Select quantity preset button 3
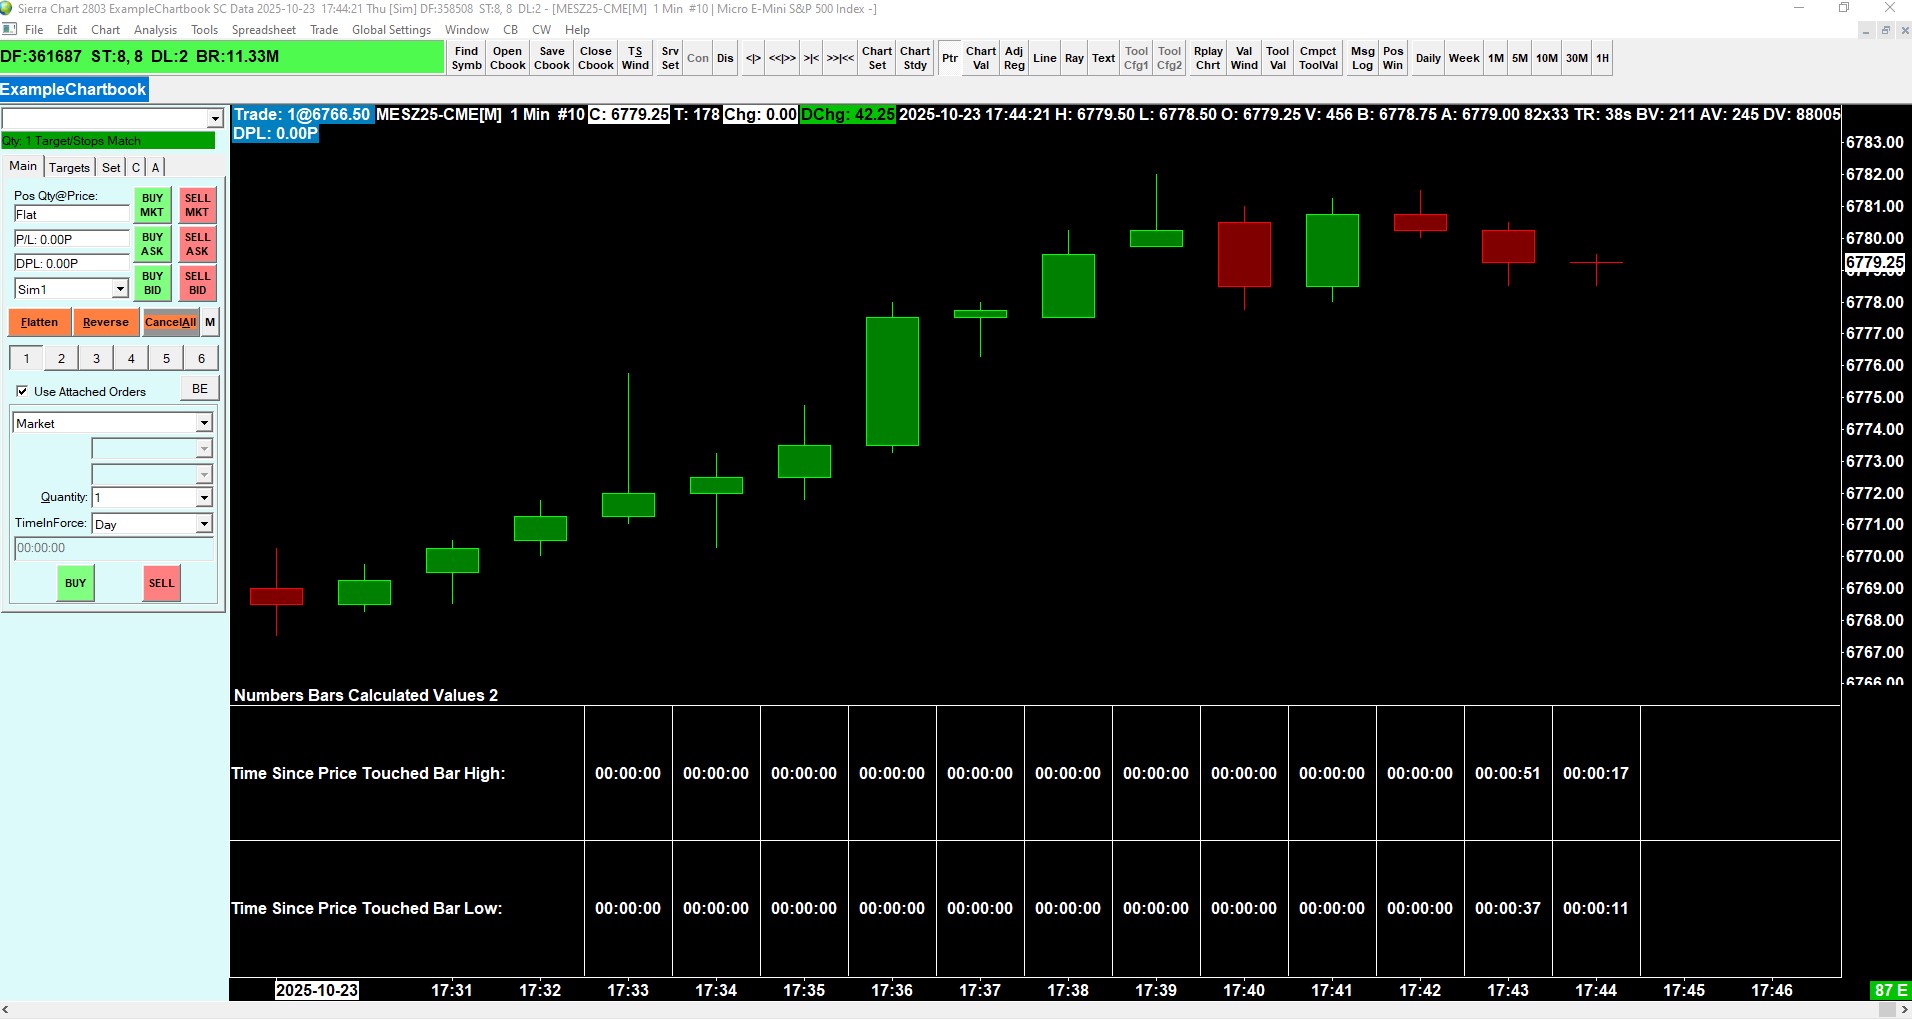Viewport: 1912px width, 1020px height. coord(96,358)
